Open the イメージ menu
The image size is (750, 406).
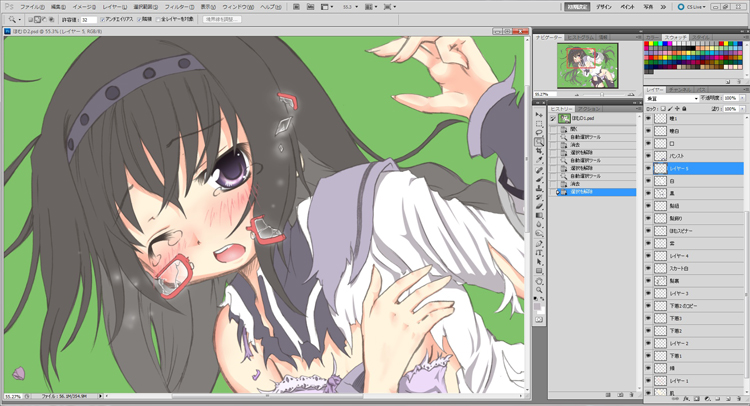point(84,7)
